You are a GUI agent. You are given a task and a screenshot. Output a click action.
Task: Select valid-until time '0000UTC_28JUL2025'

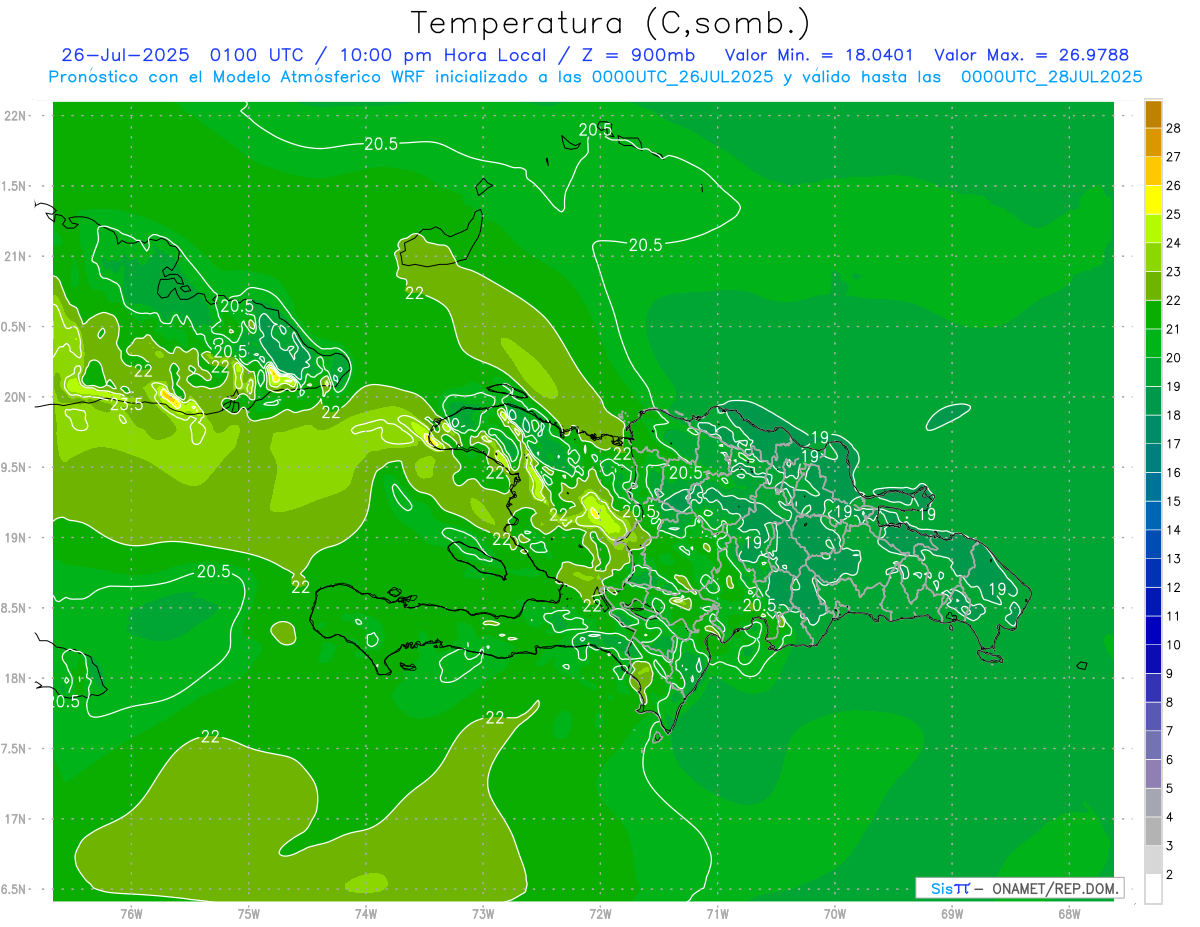click(1051, 77)
